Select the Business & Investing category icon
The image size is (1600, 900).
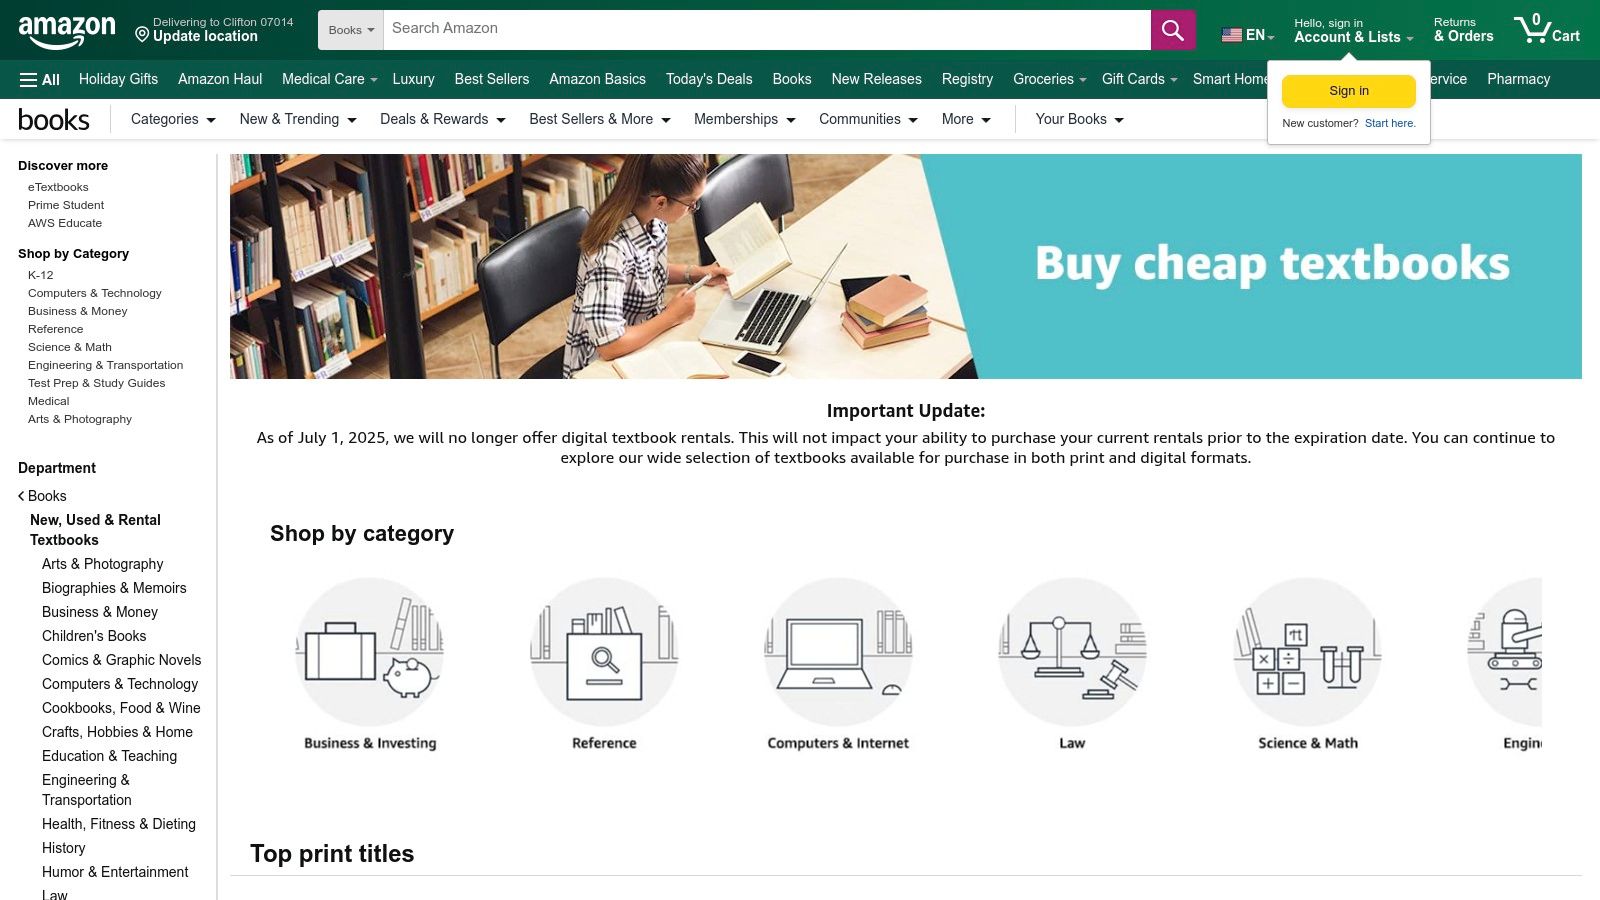click(x=370, y=652)
